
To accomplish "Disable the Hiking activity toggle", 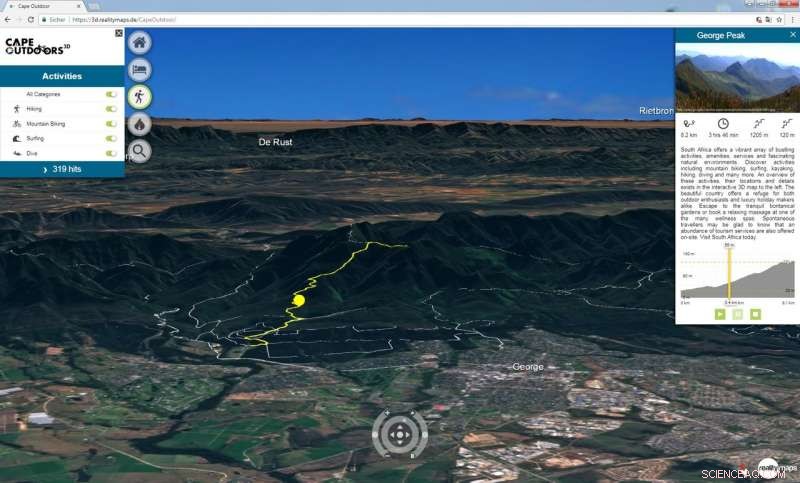I will click(111, 109).
